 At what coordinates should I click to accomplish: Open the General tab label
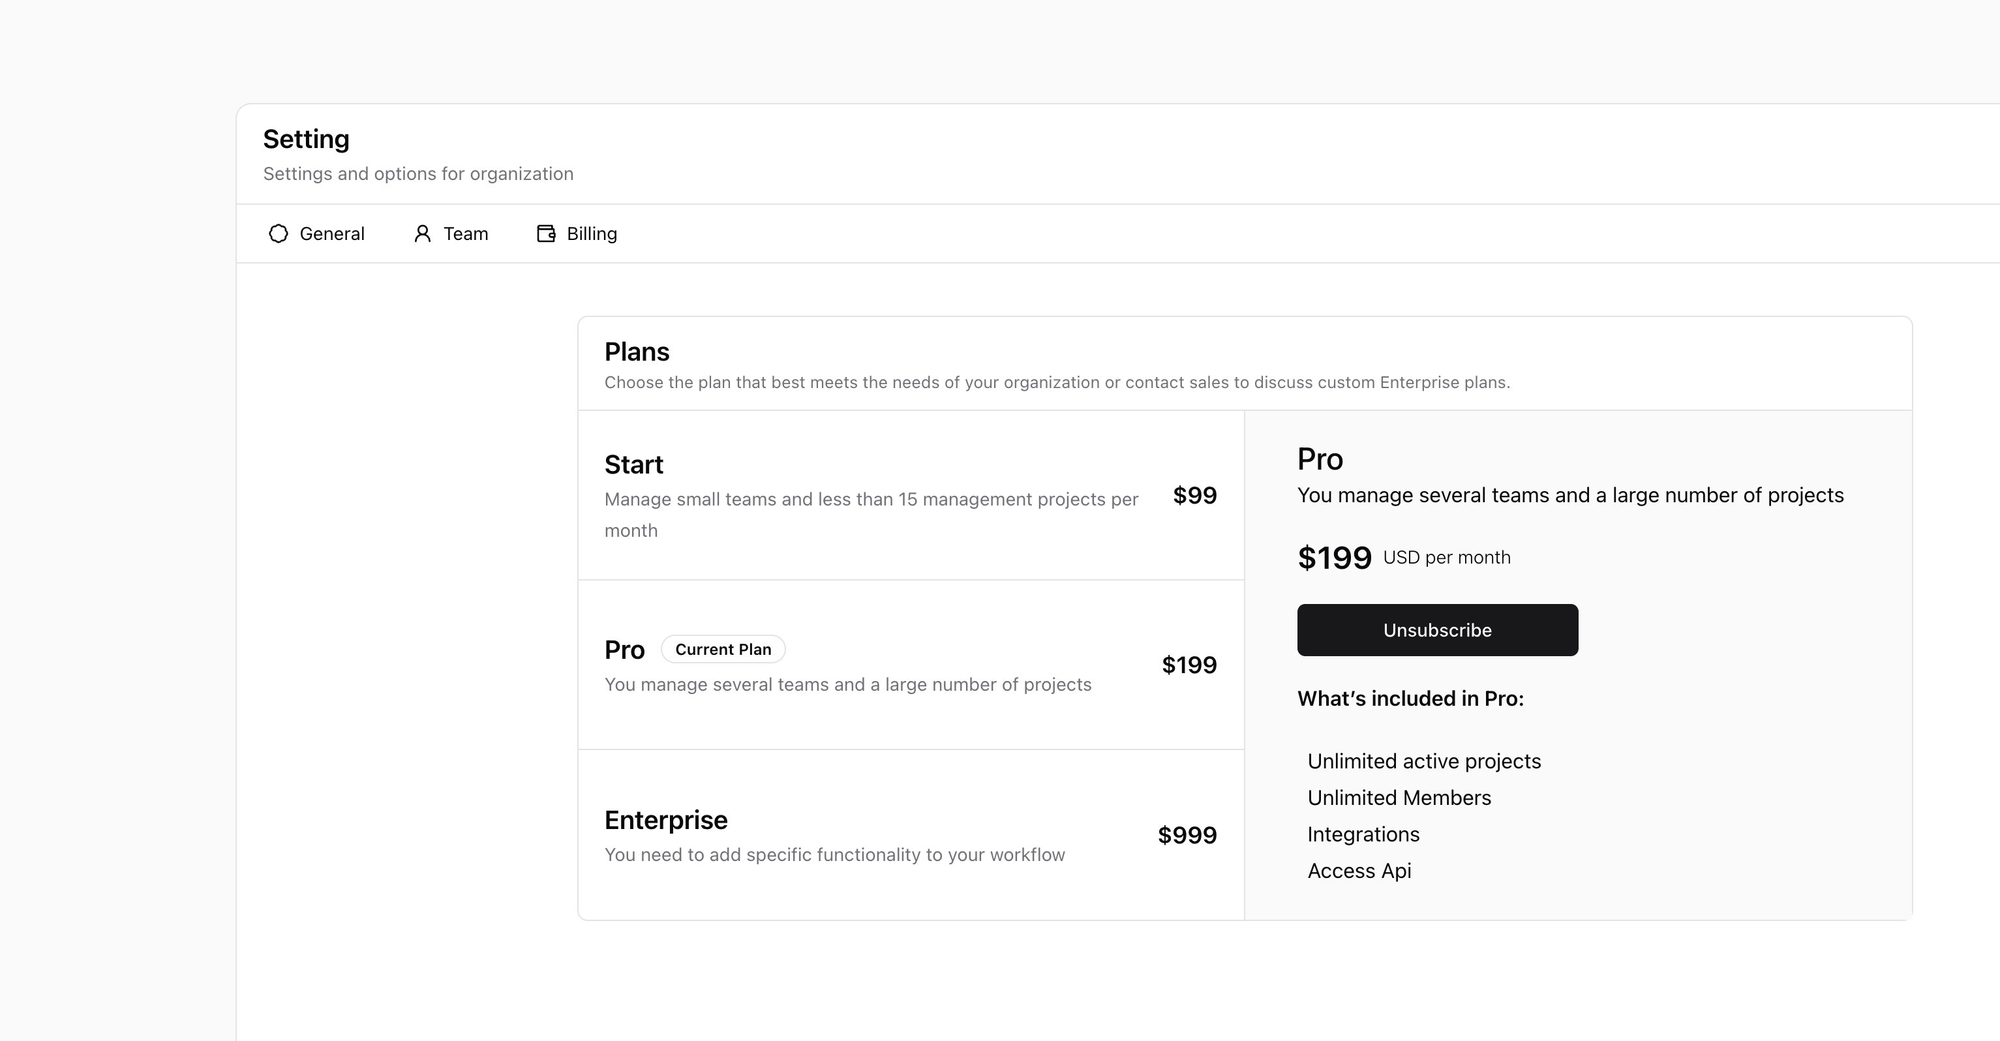332,234
